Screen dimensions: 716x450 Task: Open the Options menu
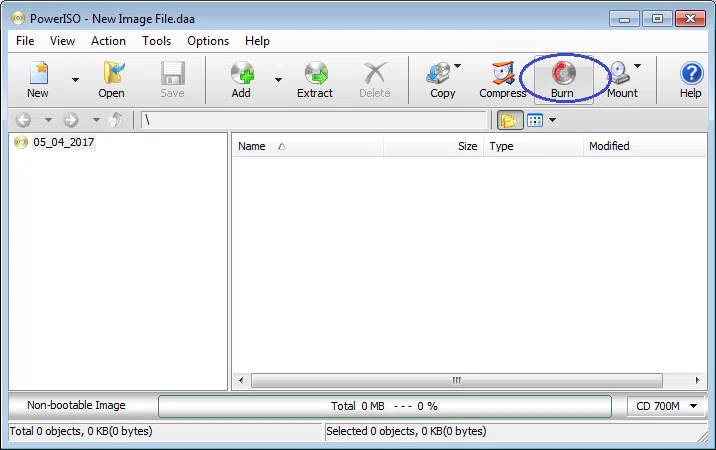pos(208,41)
